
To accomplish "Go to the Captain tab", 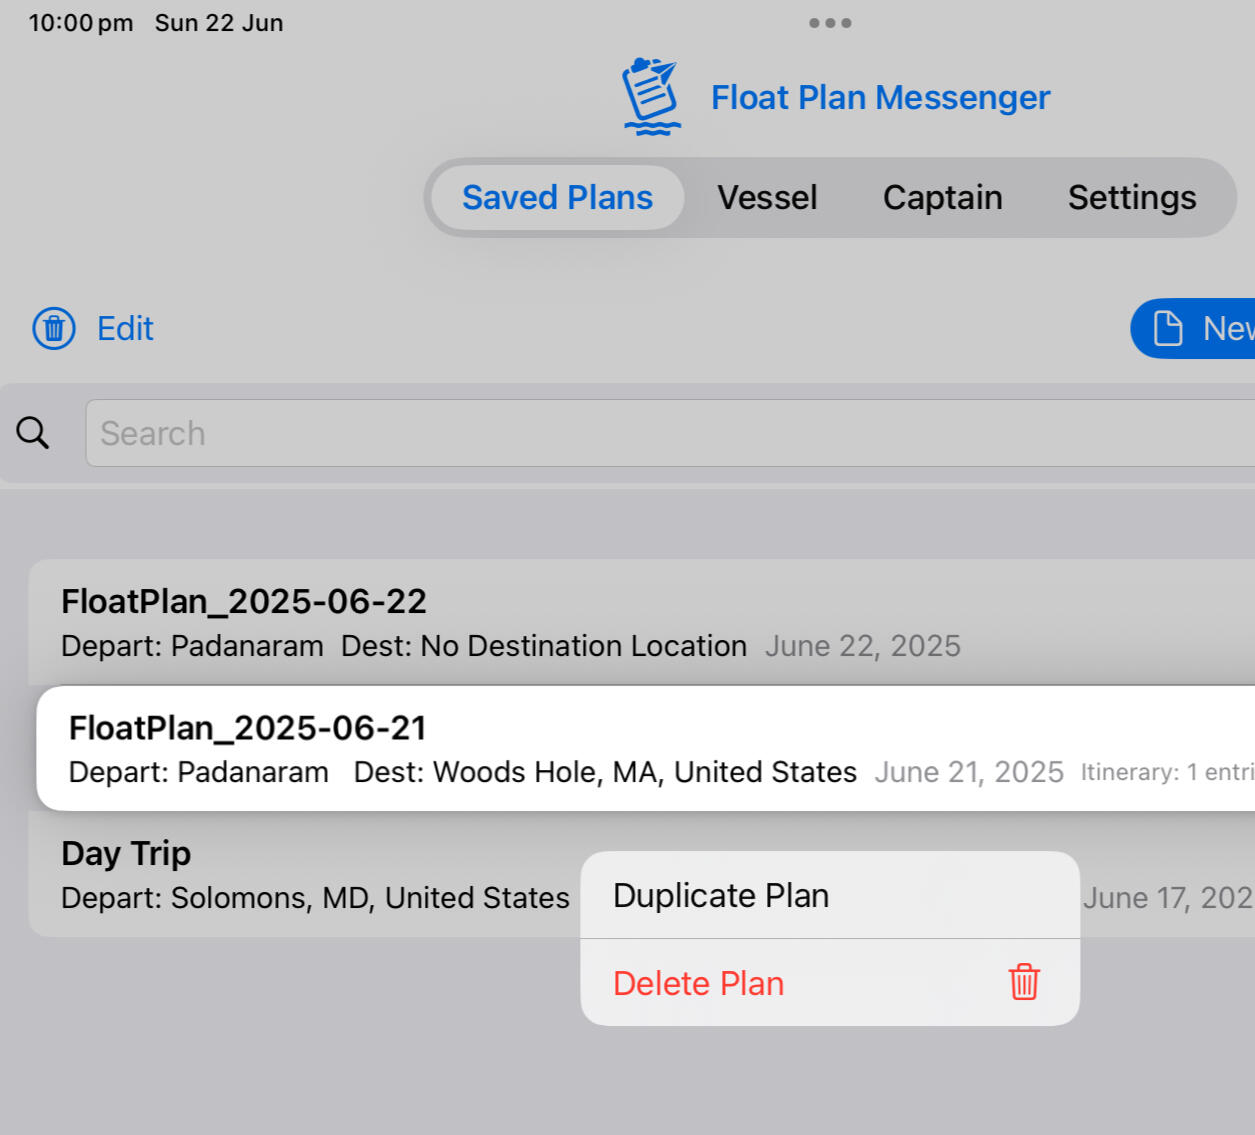I will point(942,198).
